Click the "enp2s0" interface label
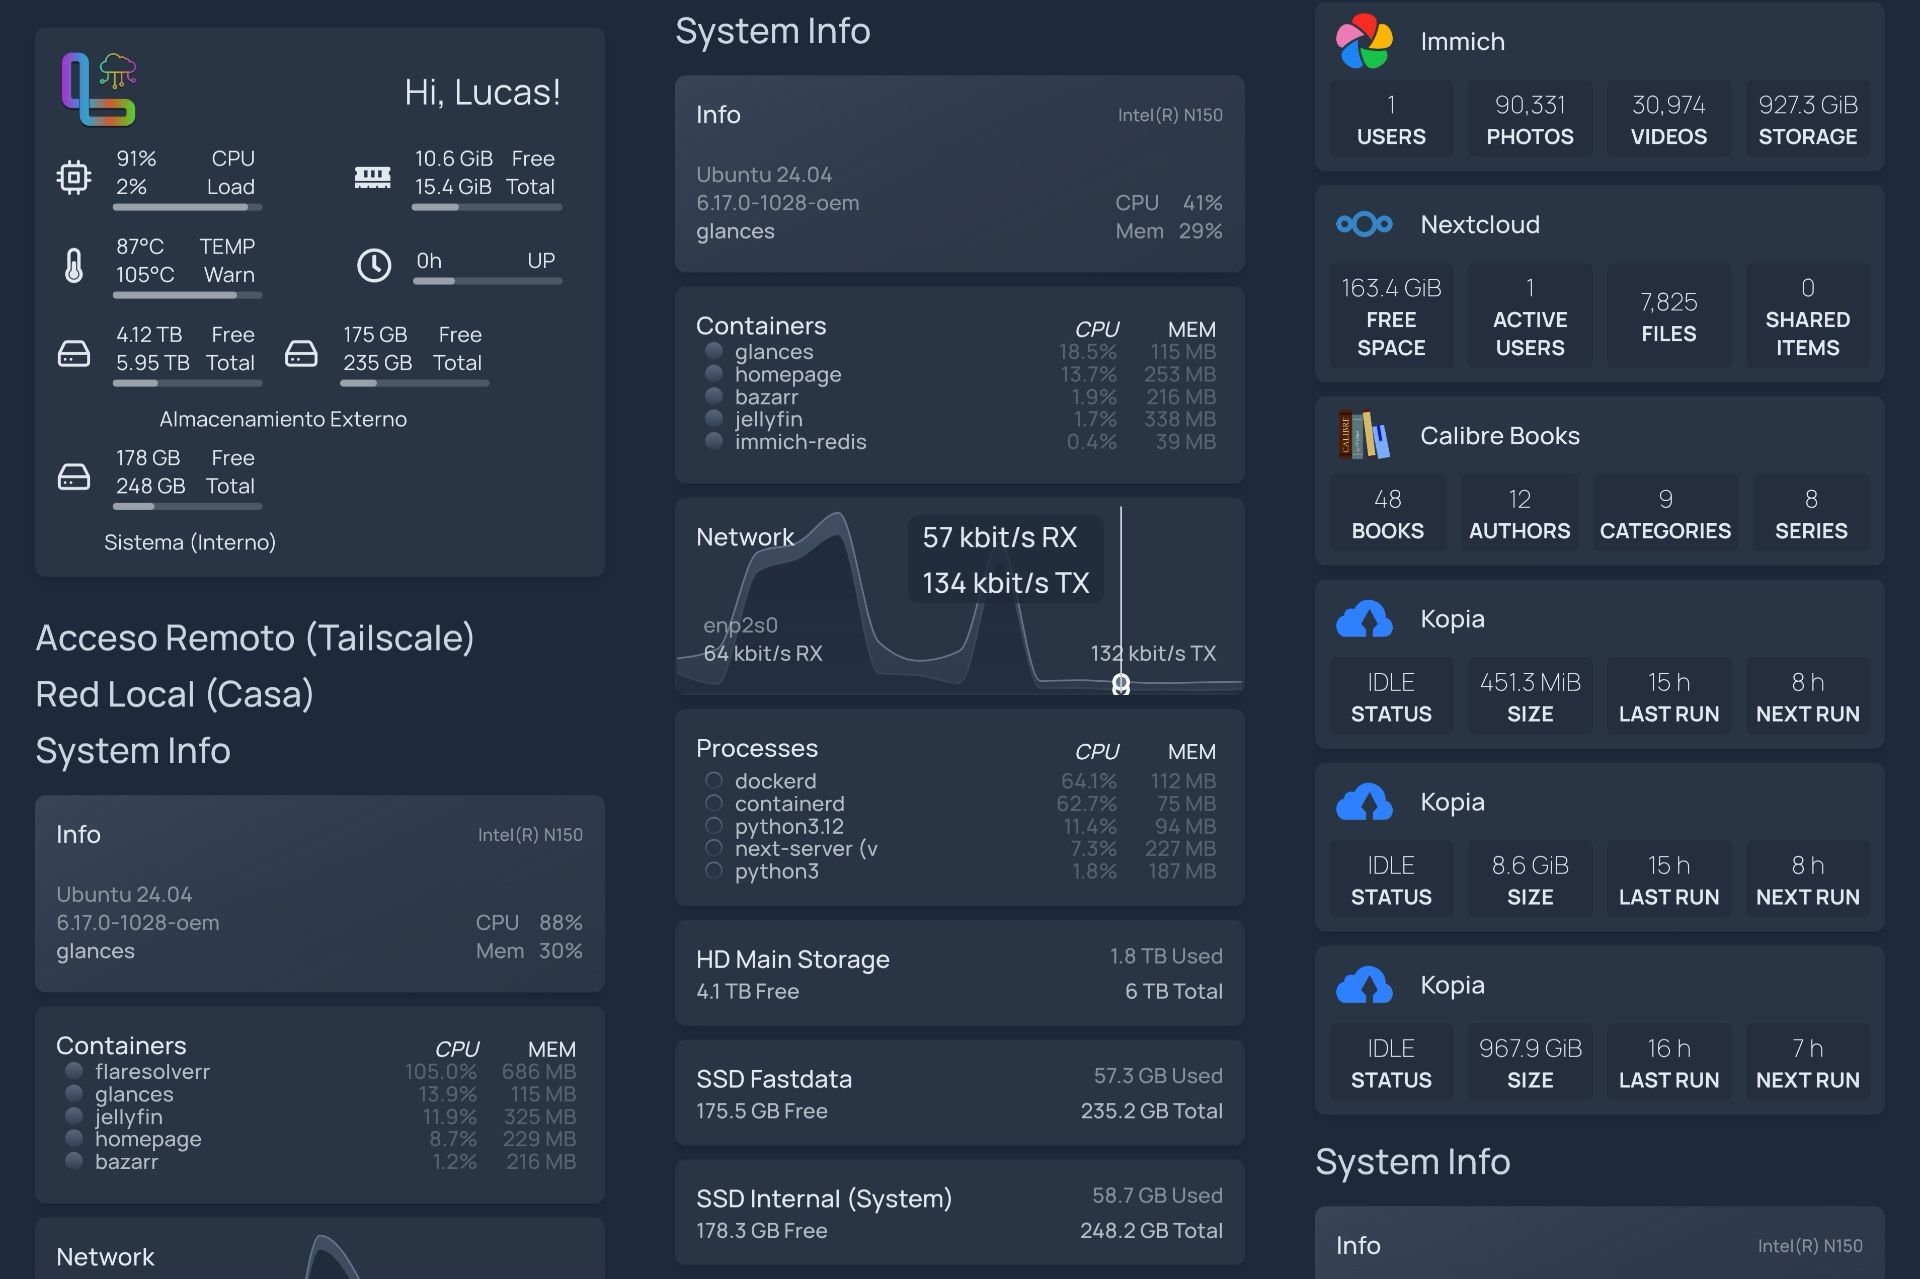Screen dimensions: 1920x1279 740,625
